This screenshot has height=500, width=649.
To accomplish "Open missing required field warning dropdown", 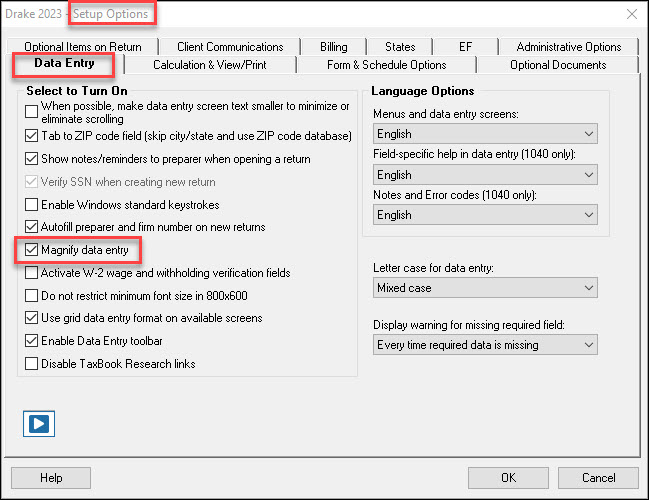I will [485, 345].
